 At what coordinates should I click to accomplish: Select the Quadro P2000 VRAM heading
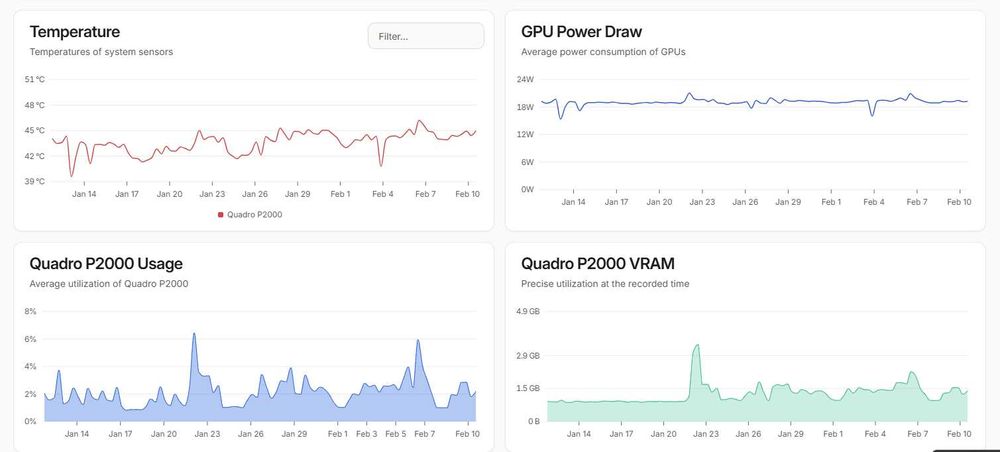598,264
